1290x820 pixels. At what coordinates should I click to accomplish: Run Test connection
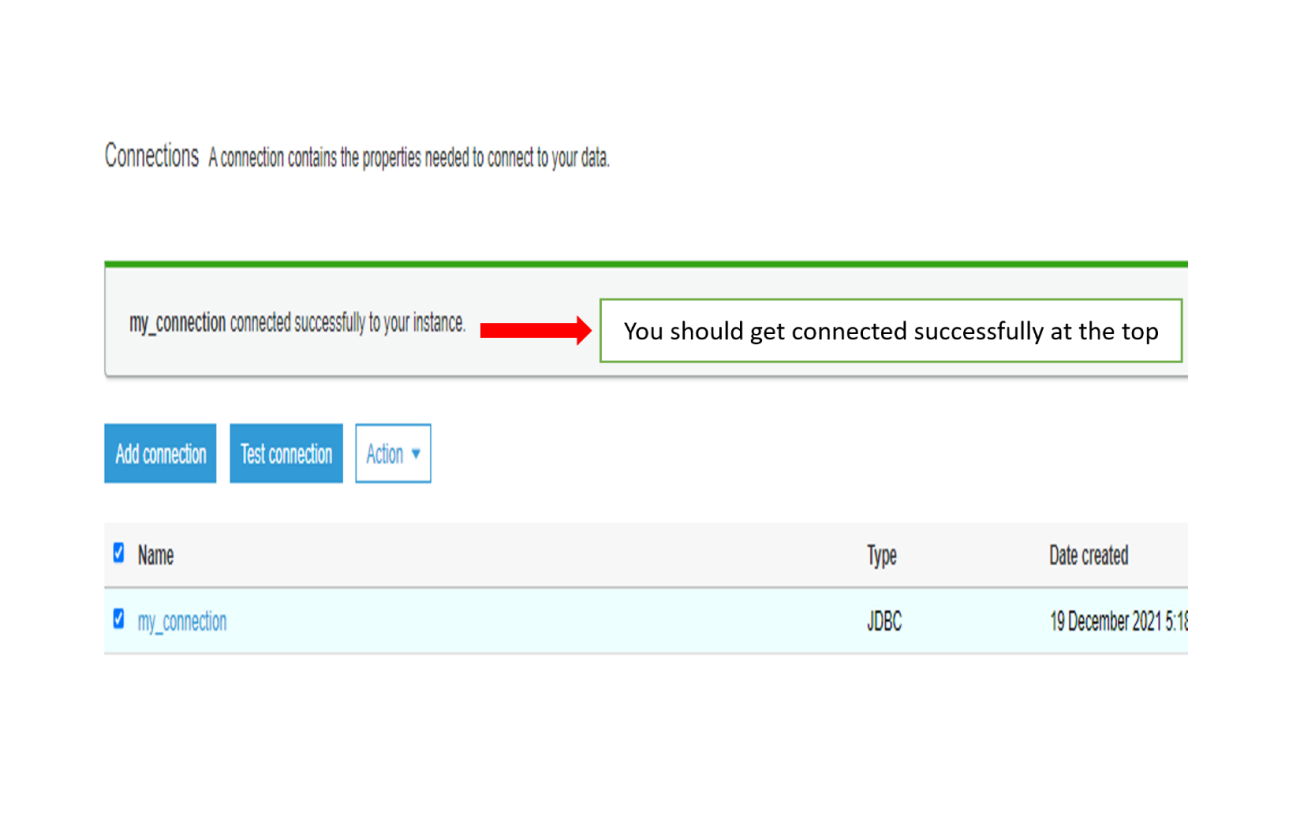coord(286,454)
